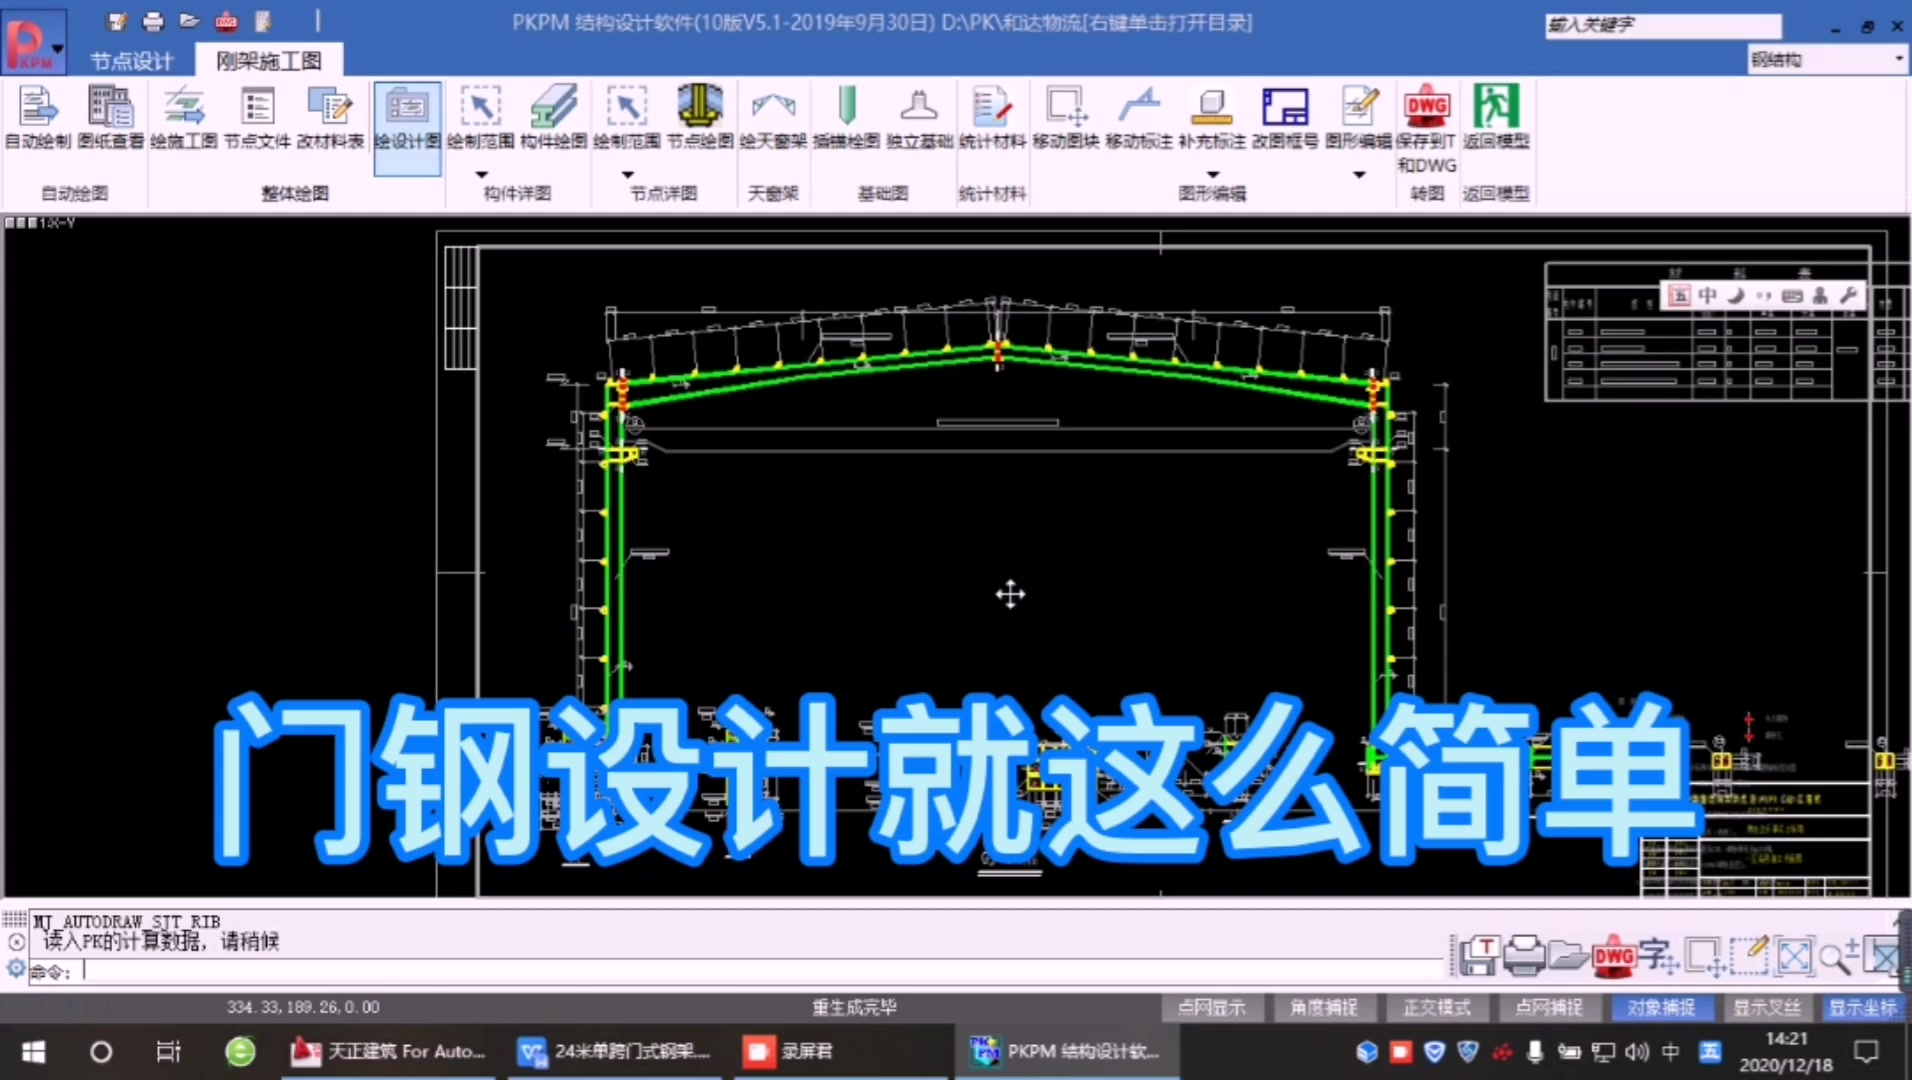Screen dimensions: 1912x1080
Task: Expand dropdown under 补充标注
Action: click(x=1212, y=174)
